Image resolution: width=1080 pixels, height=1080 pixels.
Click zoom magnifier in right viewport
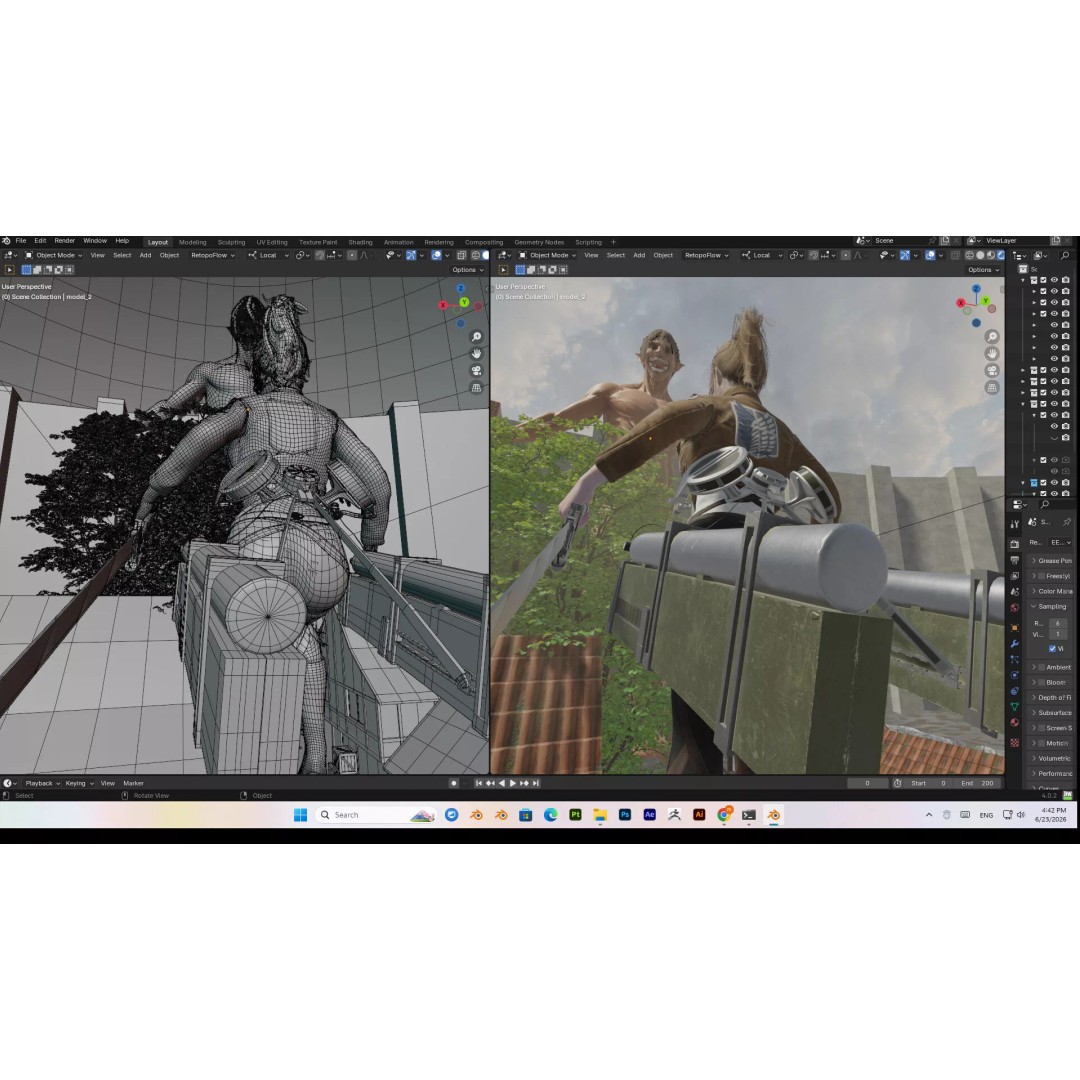pyautogui.click(x=992, y=337)
